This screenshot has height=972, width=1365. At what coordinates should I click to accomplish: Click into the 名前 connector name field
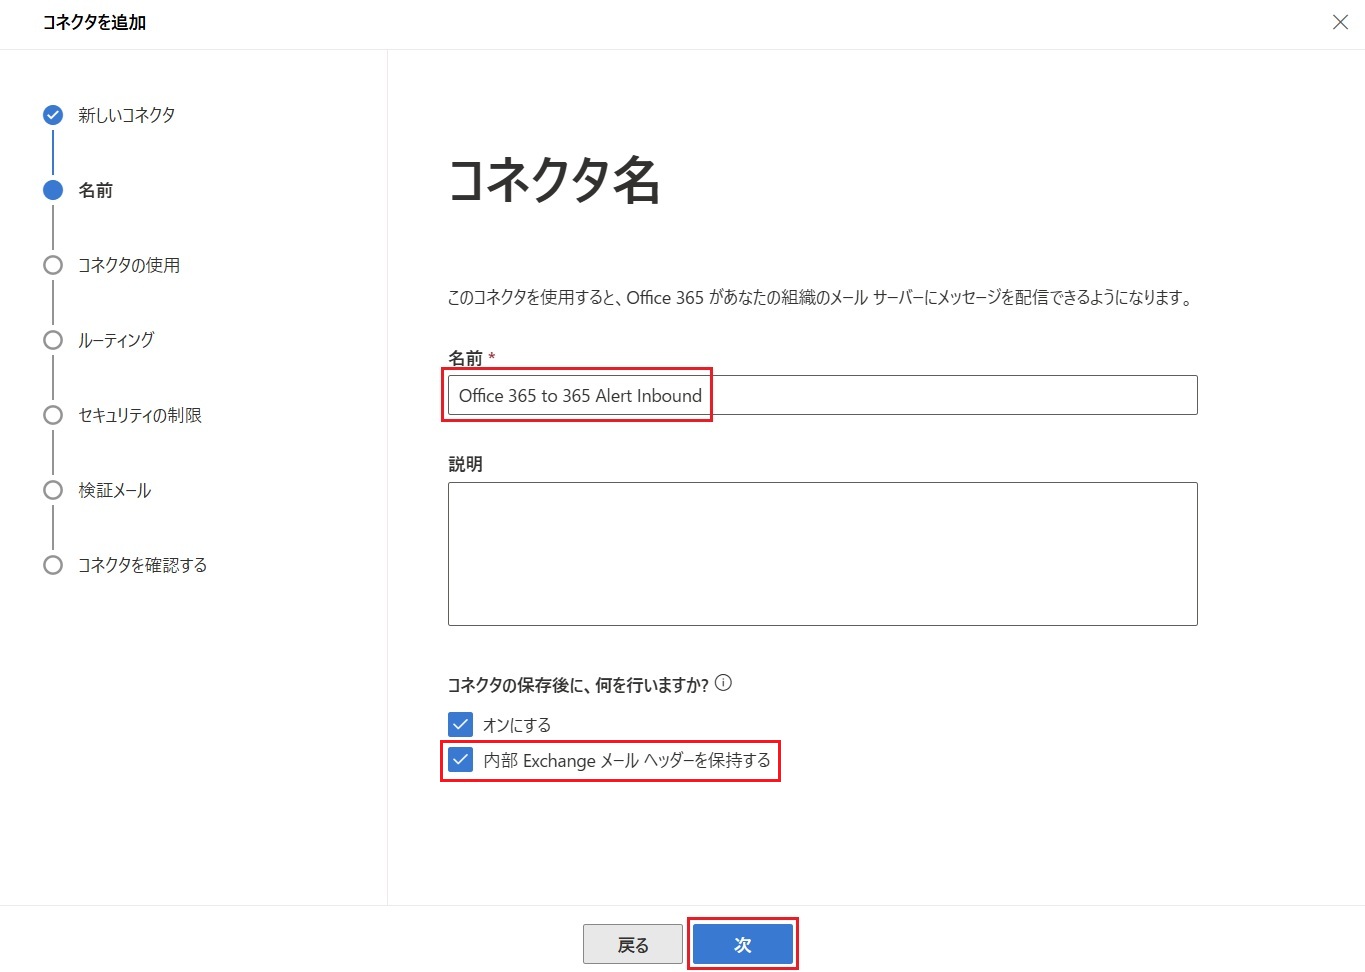point(822,395)
